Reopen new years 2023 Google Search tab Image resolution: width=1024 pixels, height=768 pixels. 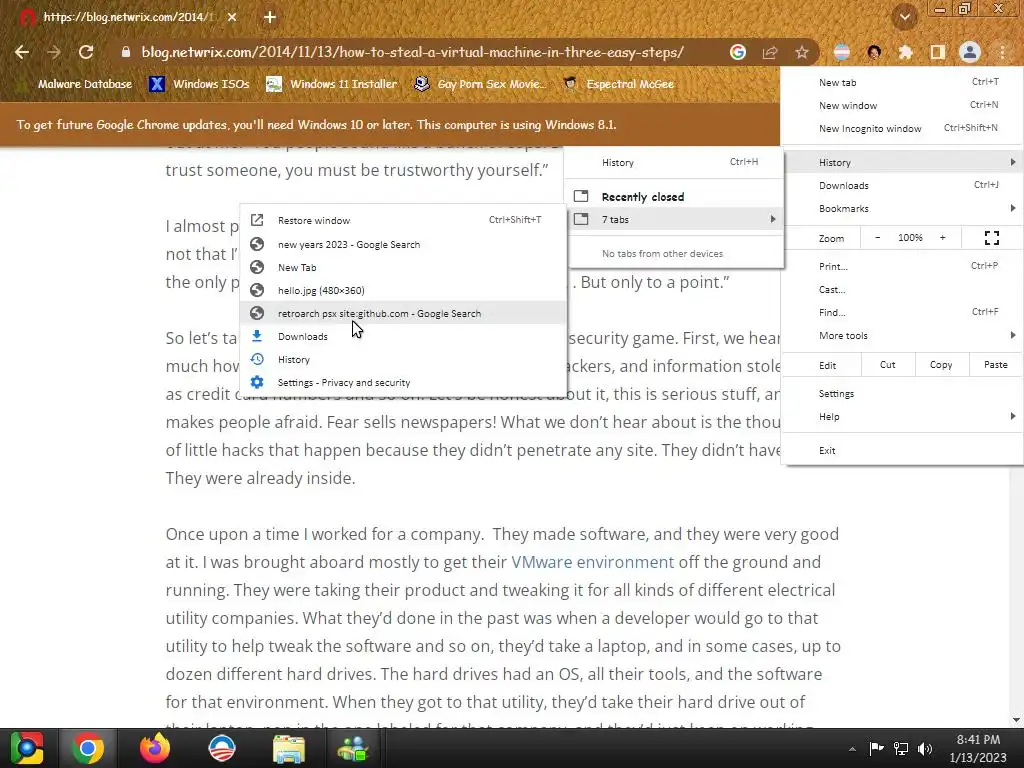pyautogui.click(x=403, y=244)
